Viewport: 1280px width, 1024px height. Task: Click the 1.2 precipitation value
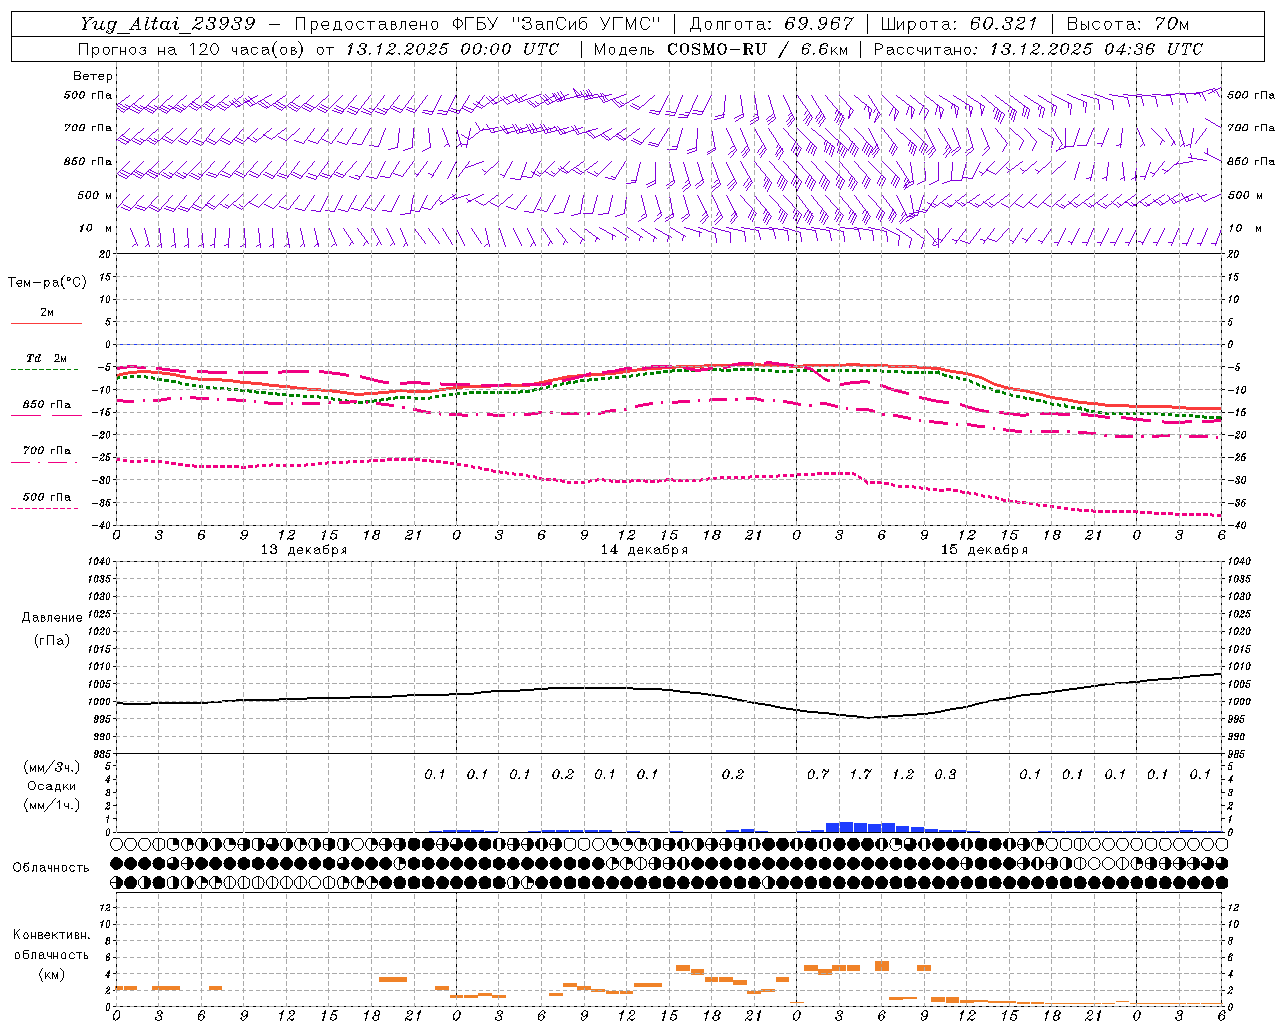point(903,774)
